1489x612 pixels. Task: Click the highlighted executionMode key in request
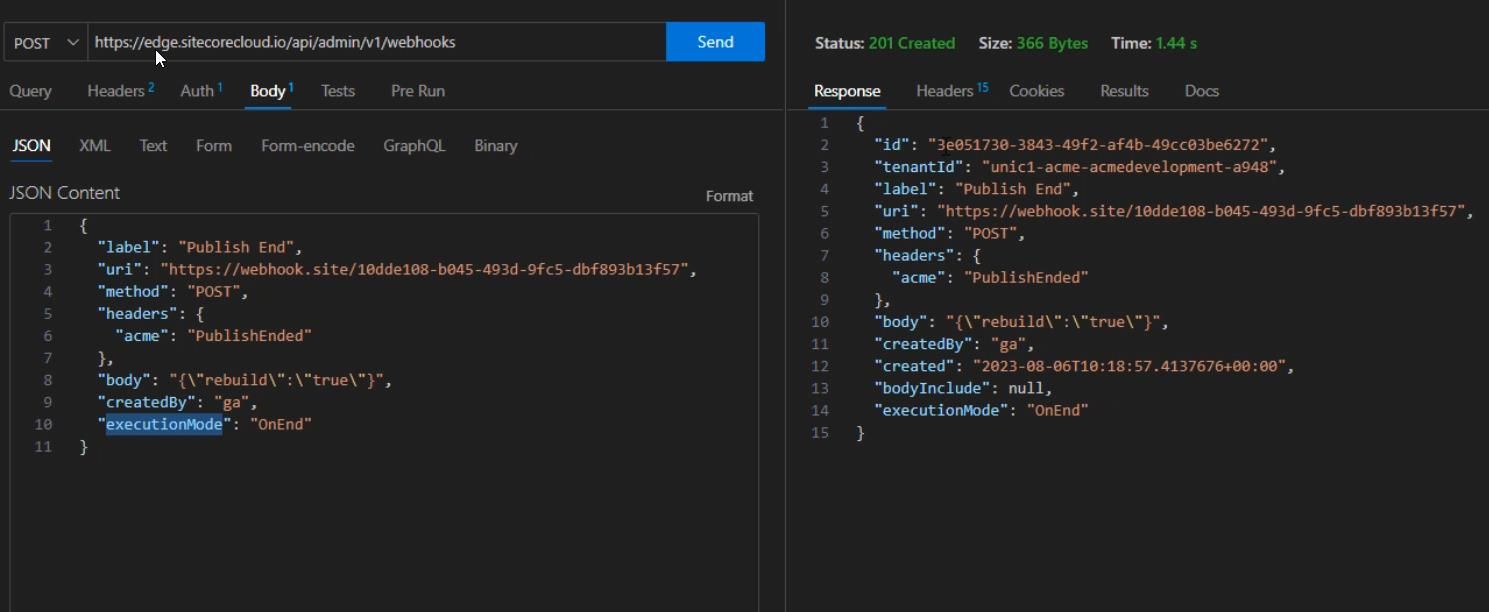coord(164,424)
